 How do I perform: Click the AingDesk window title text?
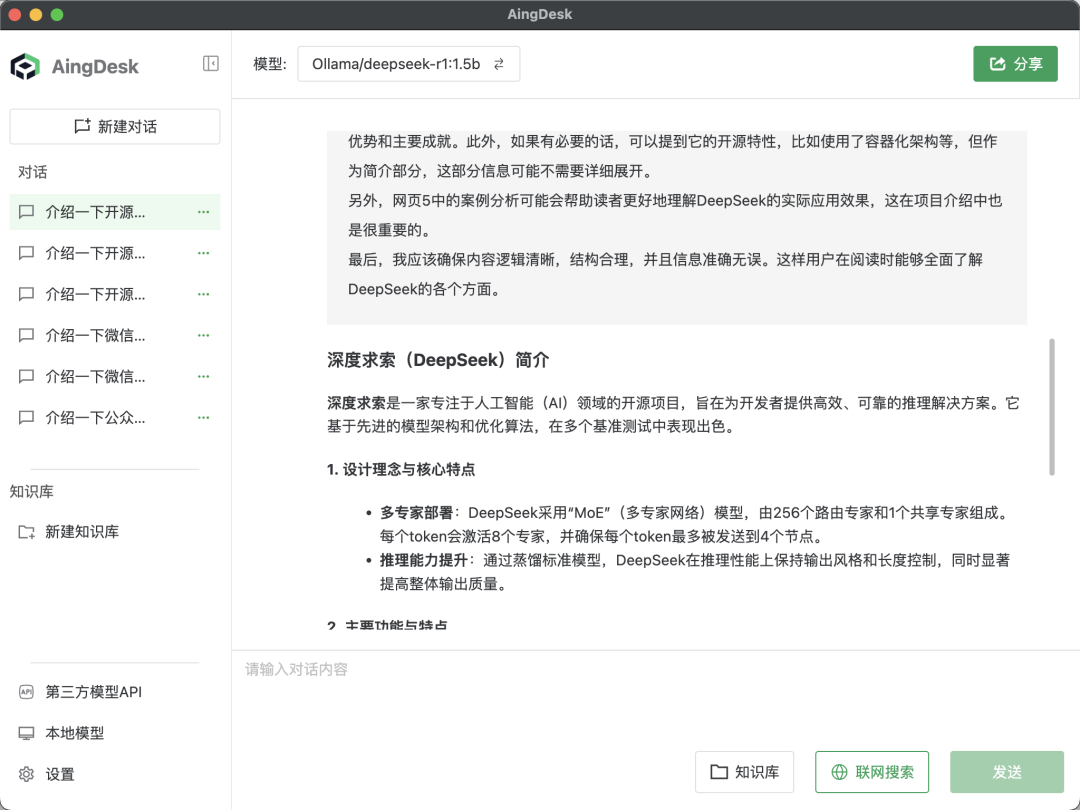pos(540,14)
